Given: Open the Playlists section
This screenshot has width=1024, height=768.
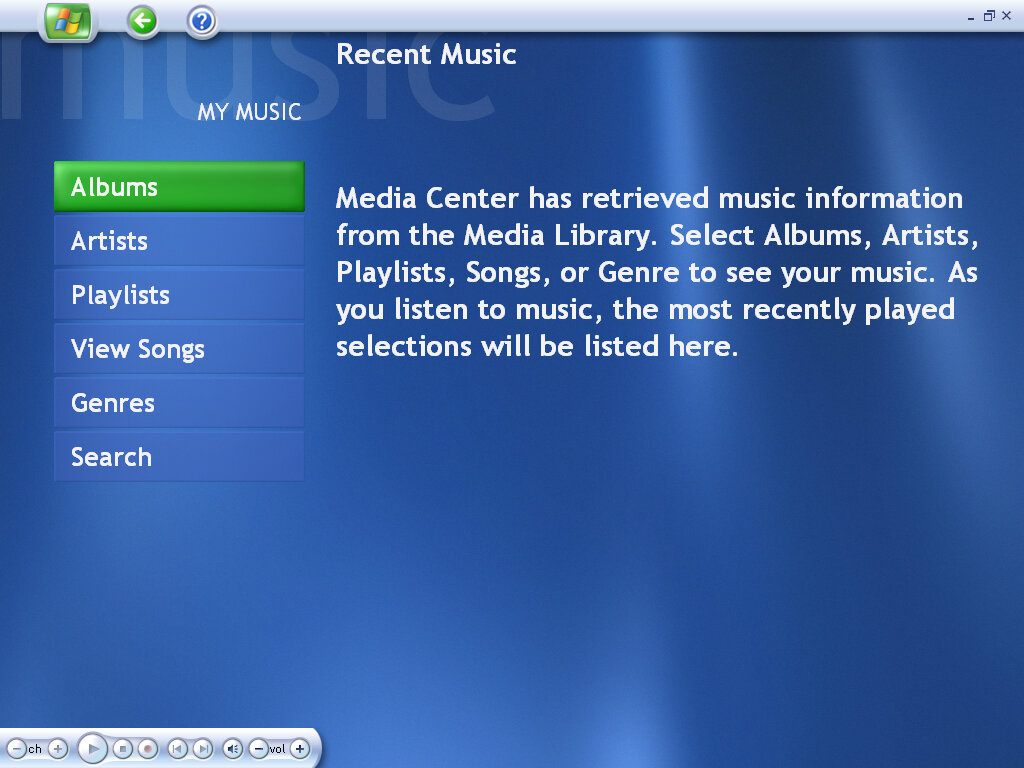Looking at the screenshot, I should (178, 294).
